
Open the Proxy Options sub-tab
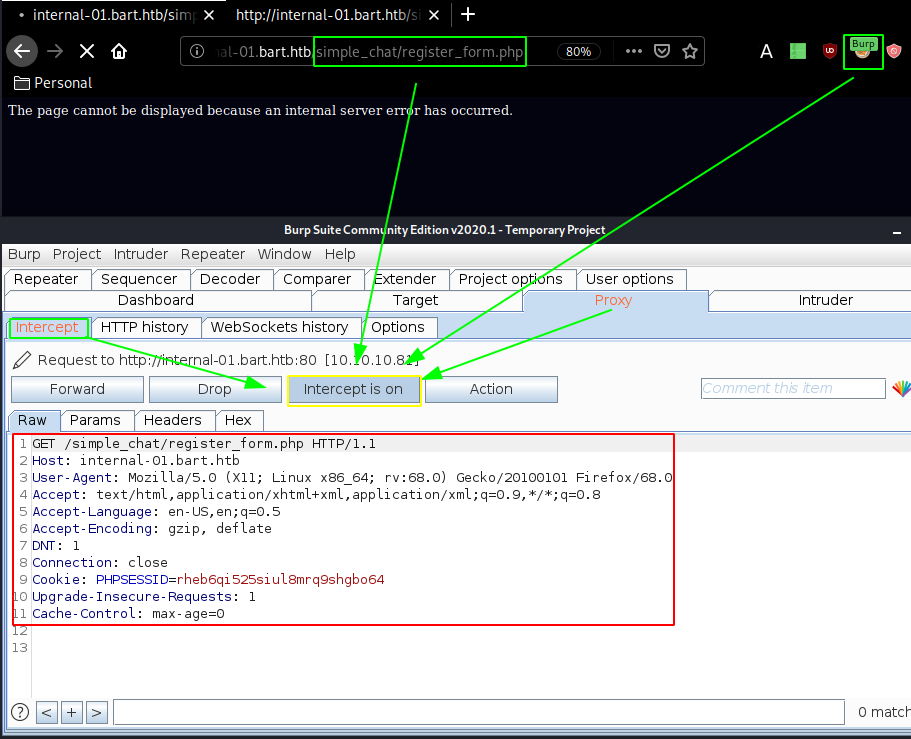tap(398, 327)
